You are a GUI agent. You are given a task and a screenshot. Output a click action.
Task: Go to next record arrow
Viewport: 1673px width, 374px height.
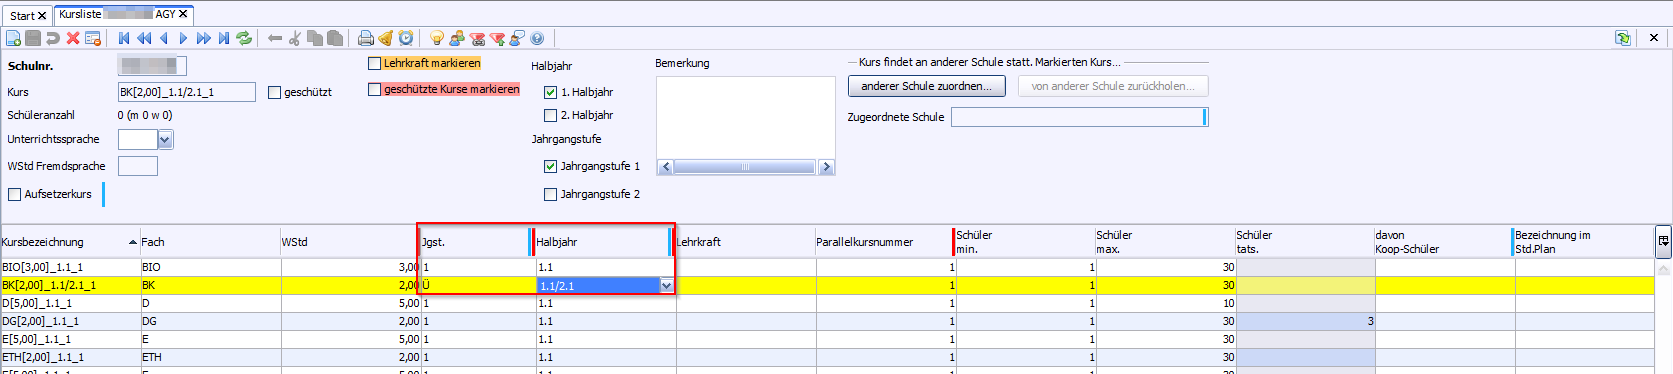click(183, 38)
